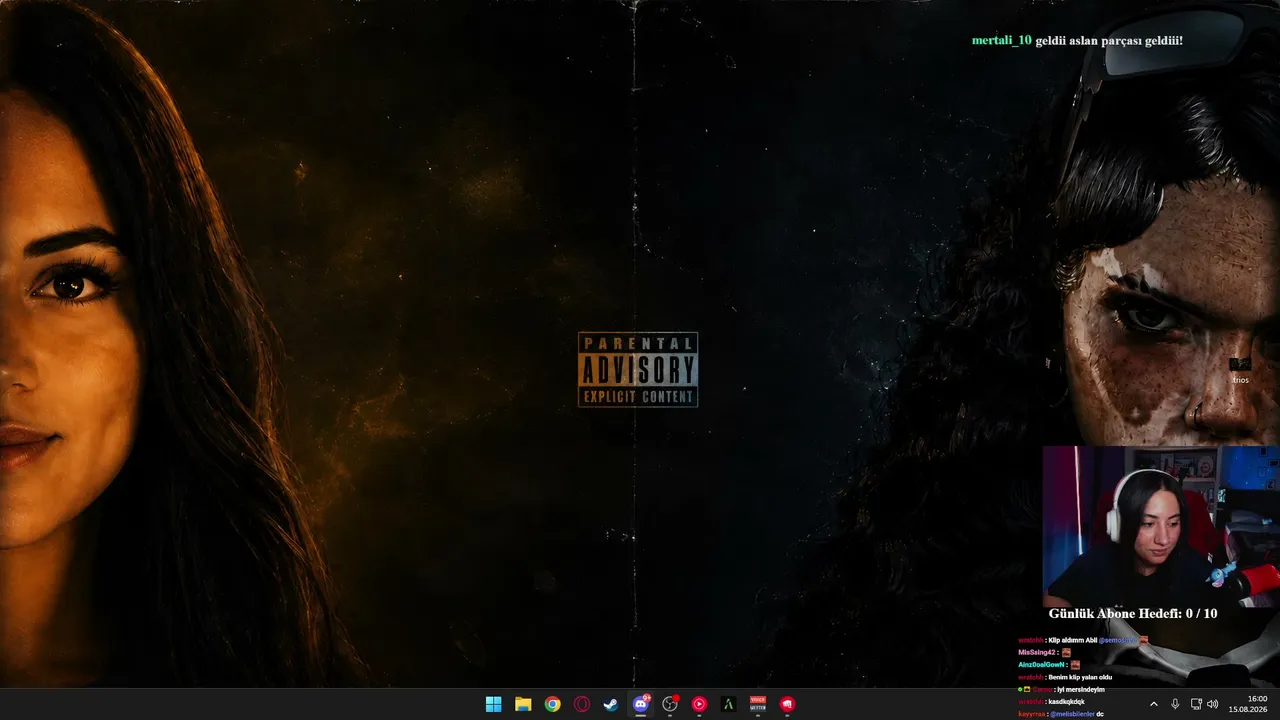Open YouTube Music from the taskbar
Screen dimensions: 1280x720
pyautogui.click(x=699, y=704)
